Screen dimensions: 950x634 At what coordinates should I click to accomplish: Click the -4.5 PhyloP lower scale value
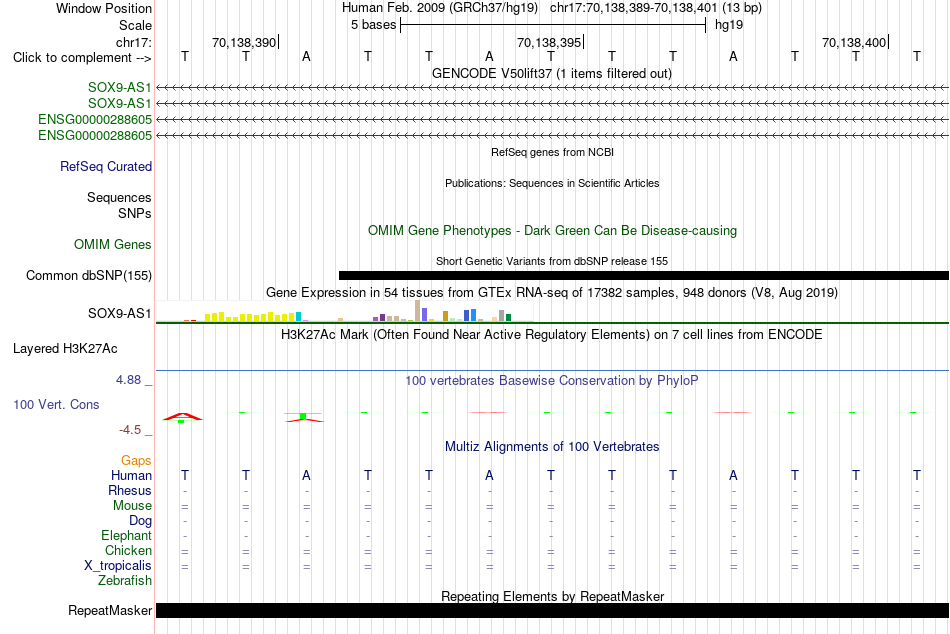pos(130,430)
